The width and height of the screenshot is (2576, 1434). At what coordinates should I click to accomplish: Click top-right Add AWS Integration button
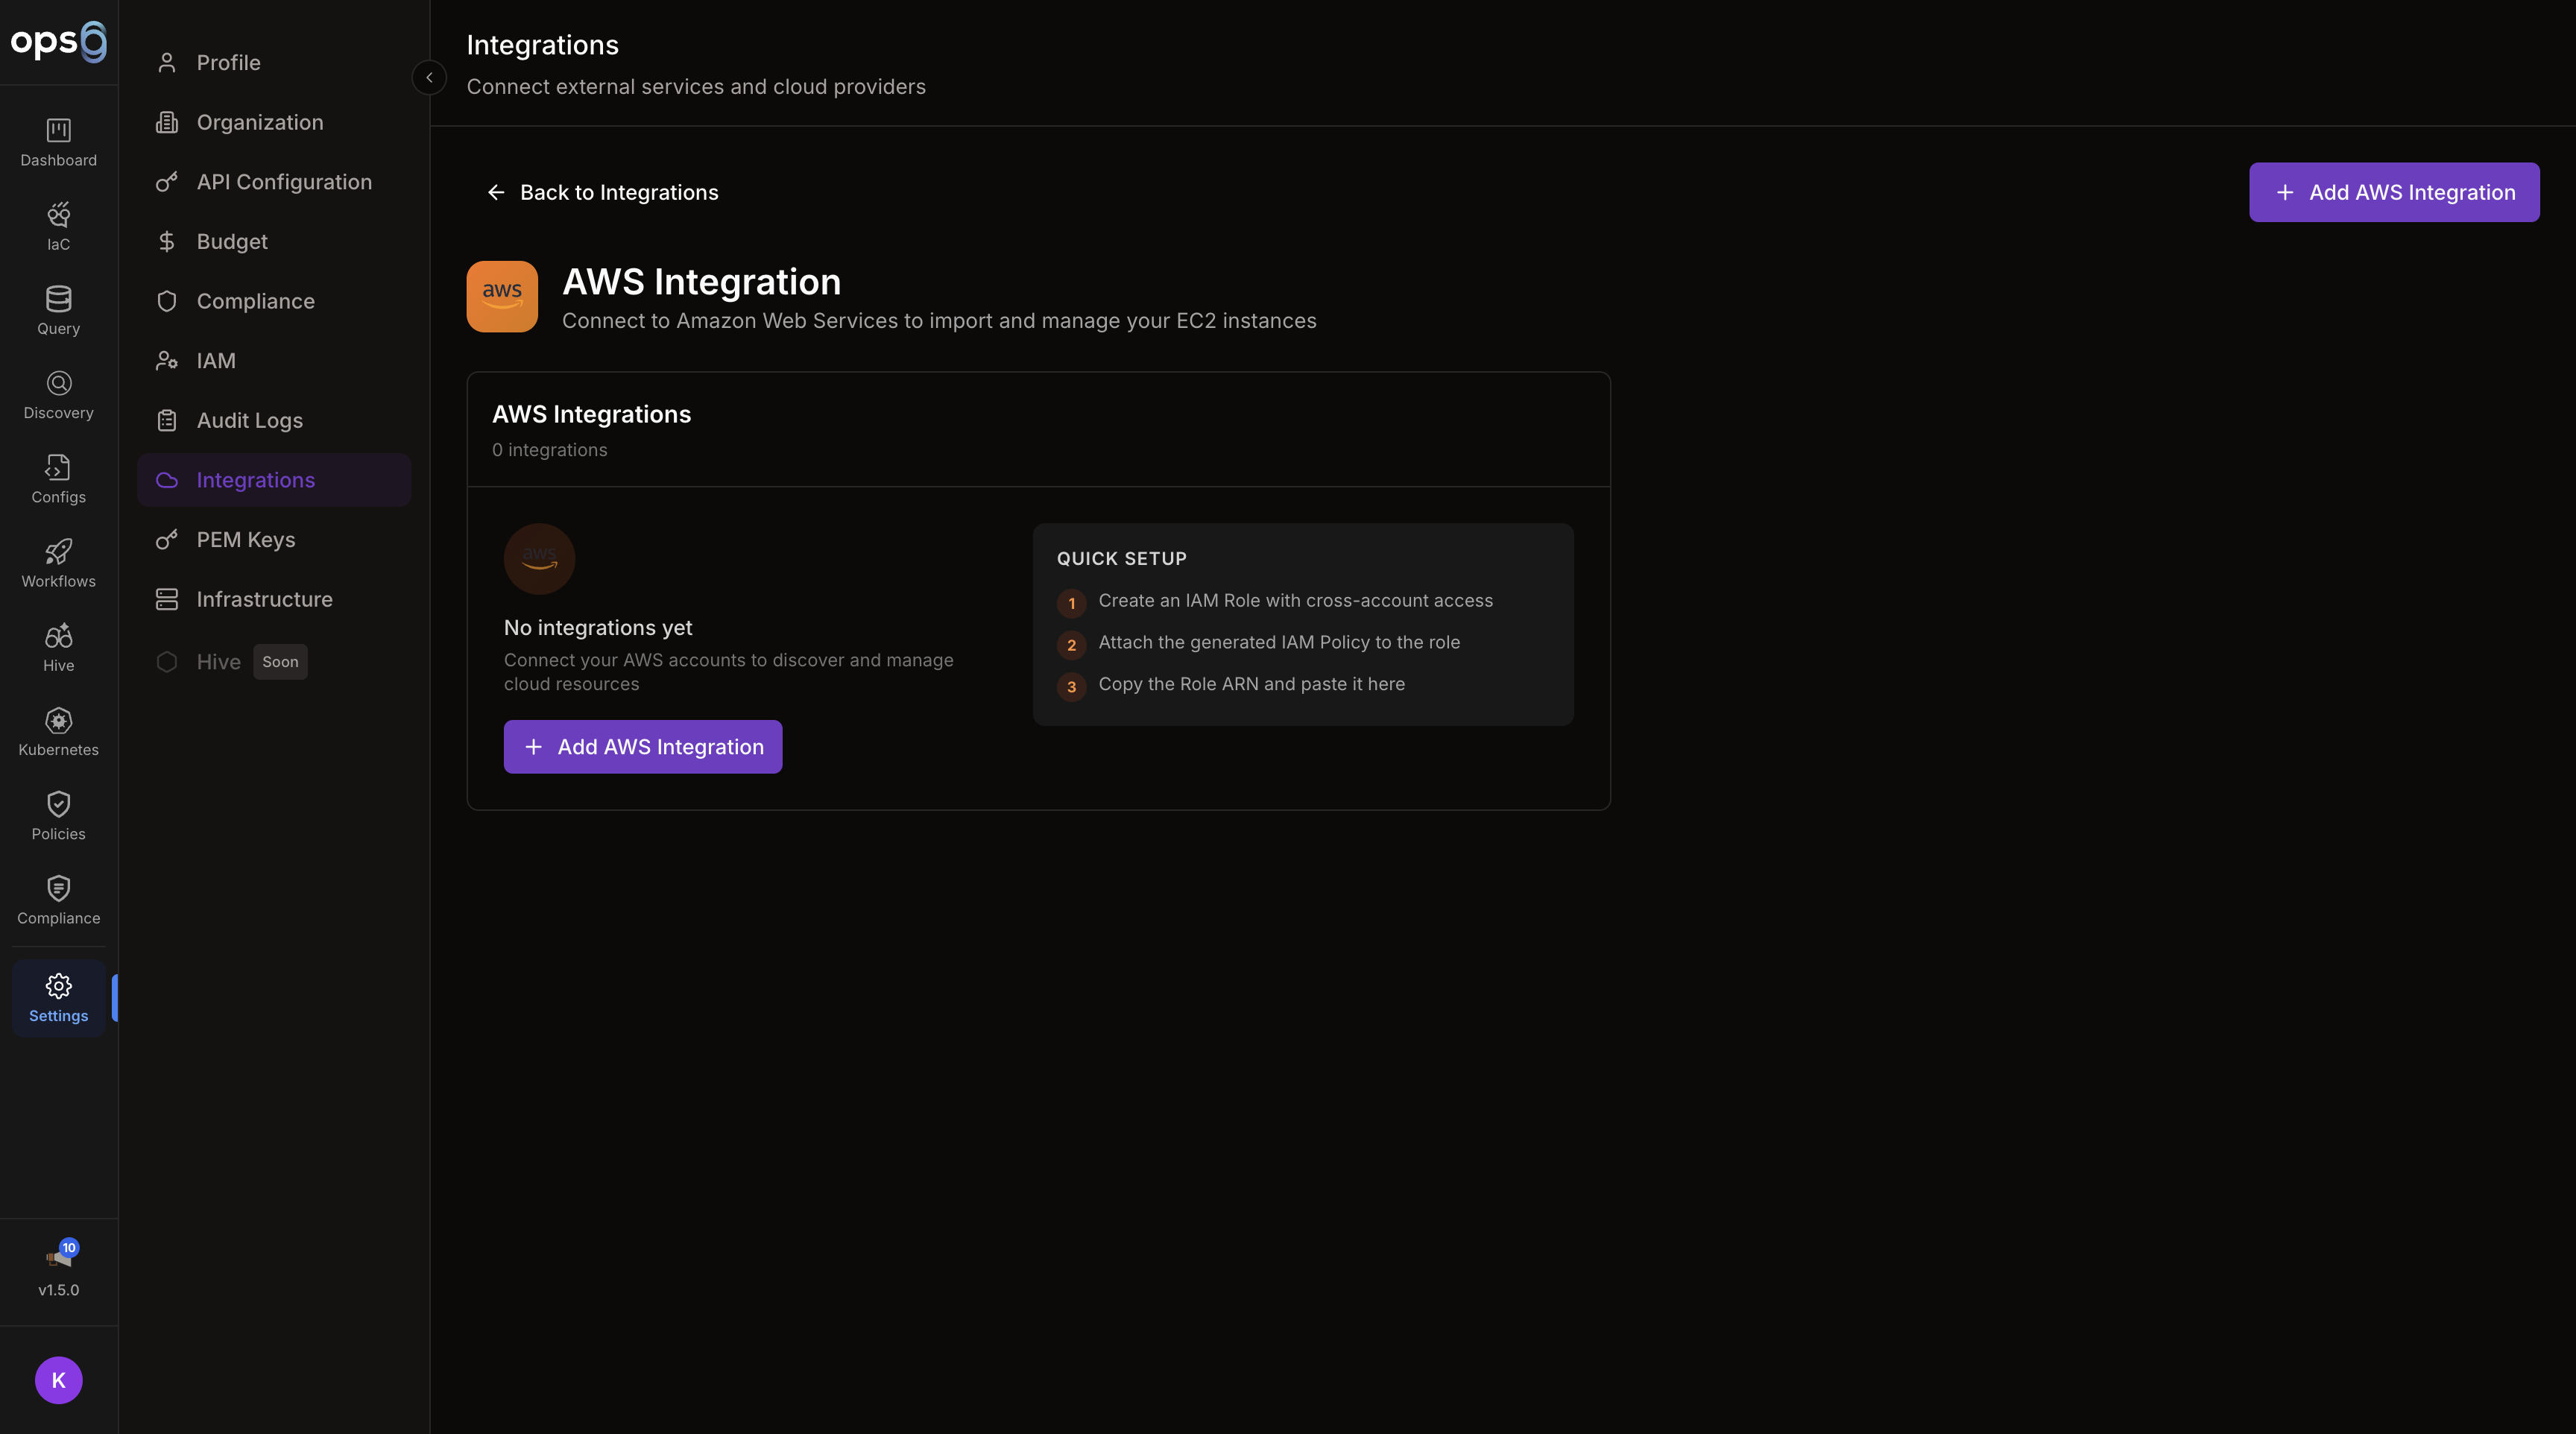coord(2393,192)
